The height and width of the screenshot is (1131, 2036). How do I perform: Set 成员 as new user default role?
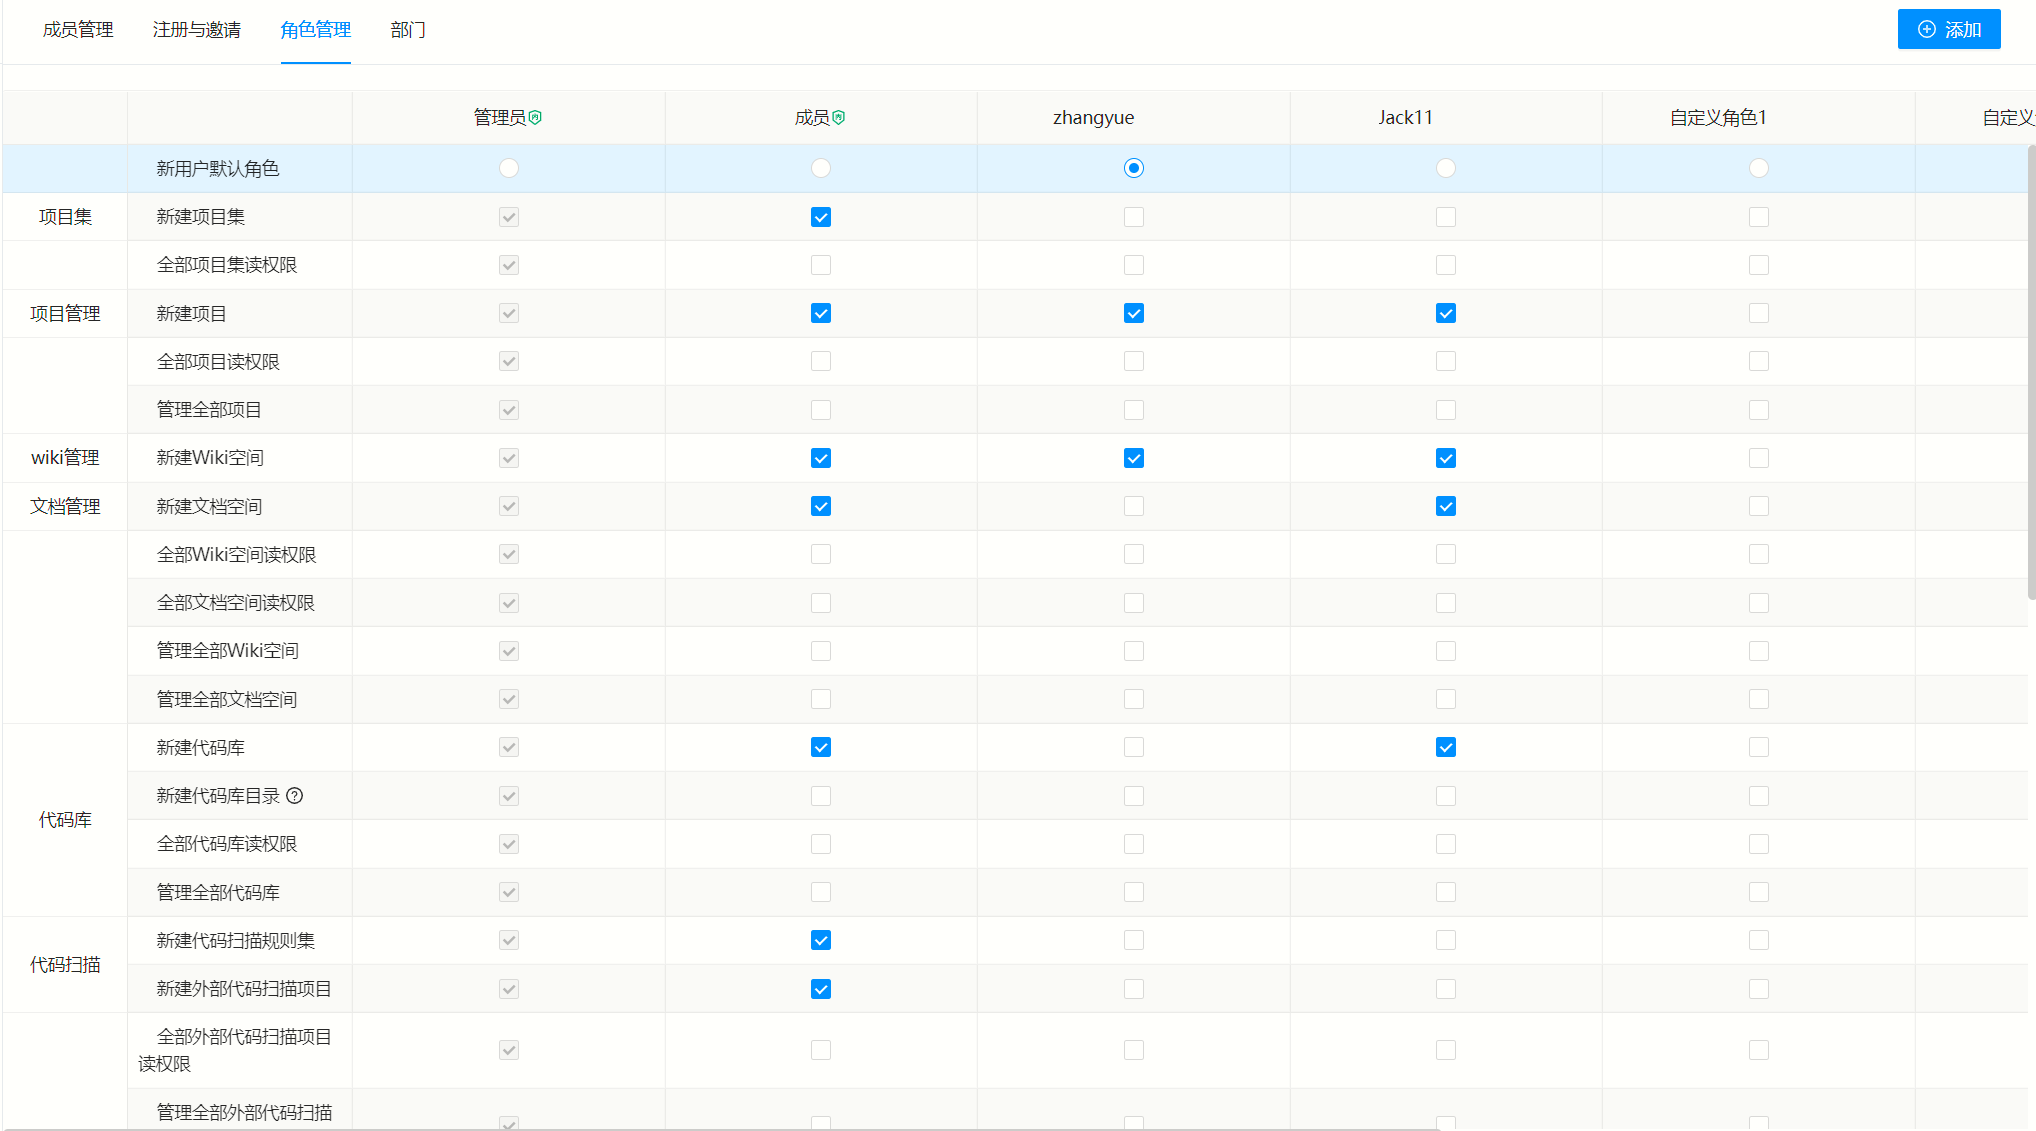click(x=821, y=168)
